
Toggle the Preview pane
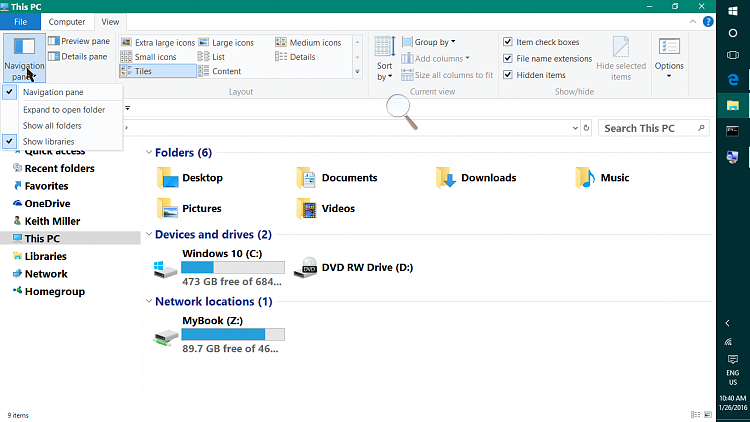(79, 41)
